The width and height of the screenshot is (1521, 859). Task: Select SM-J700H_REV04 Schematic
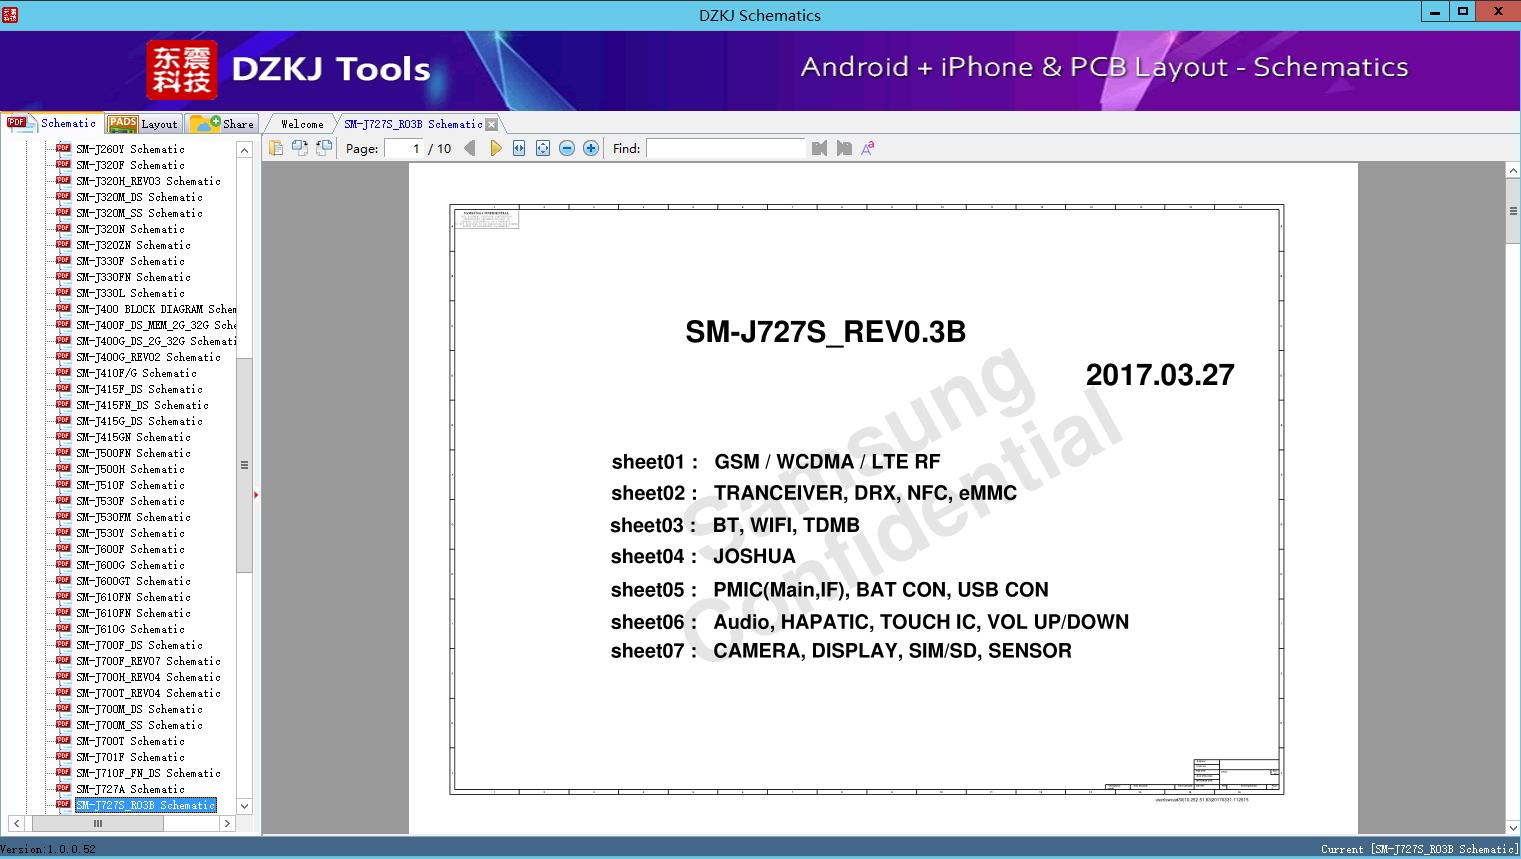[148, 677]
